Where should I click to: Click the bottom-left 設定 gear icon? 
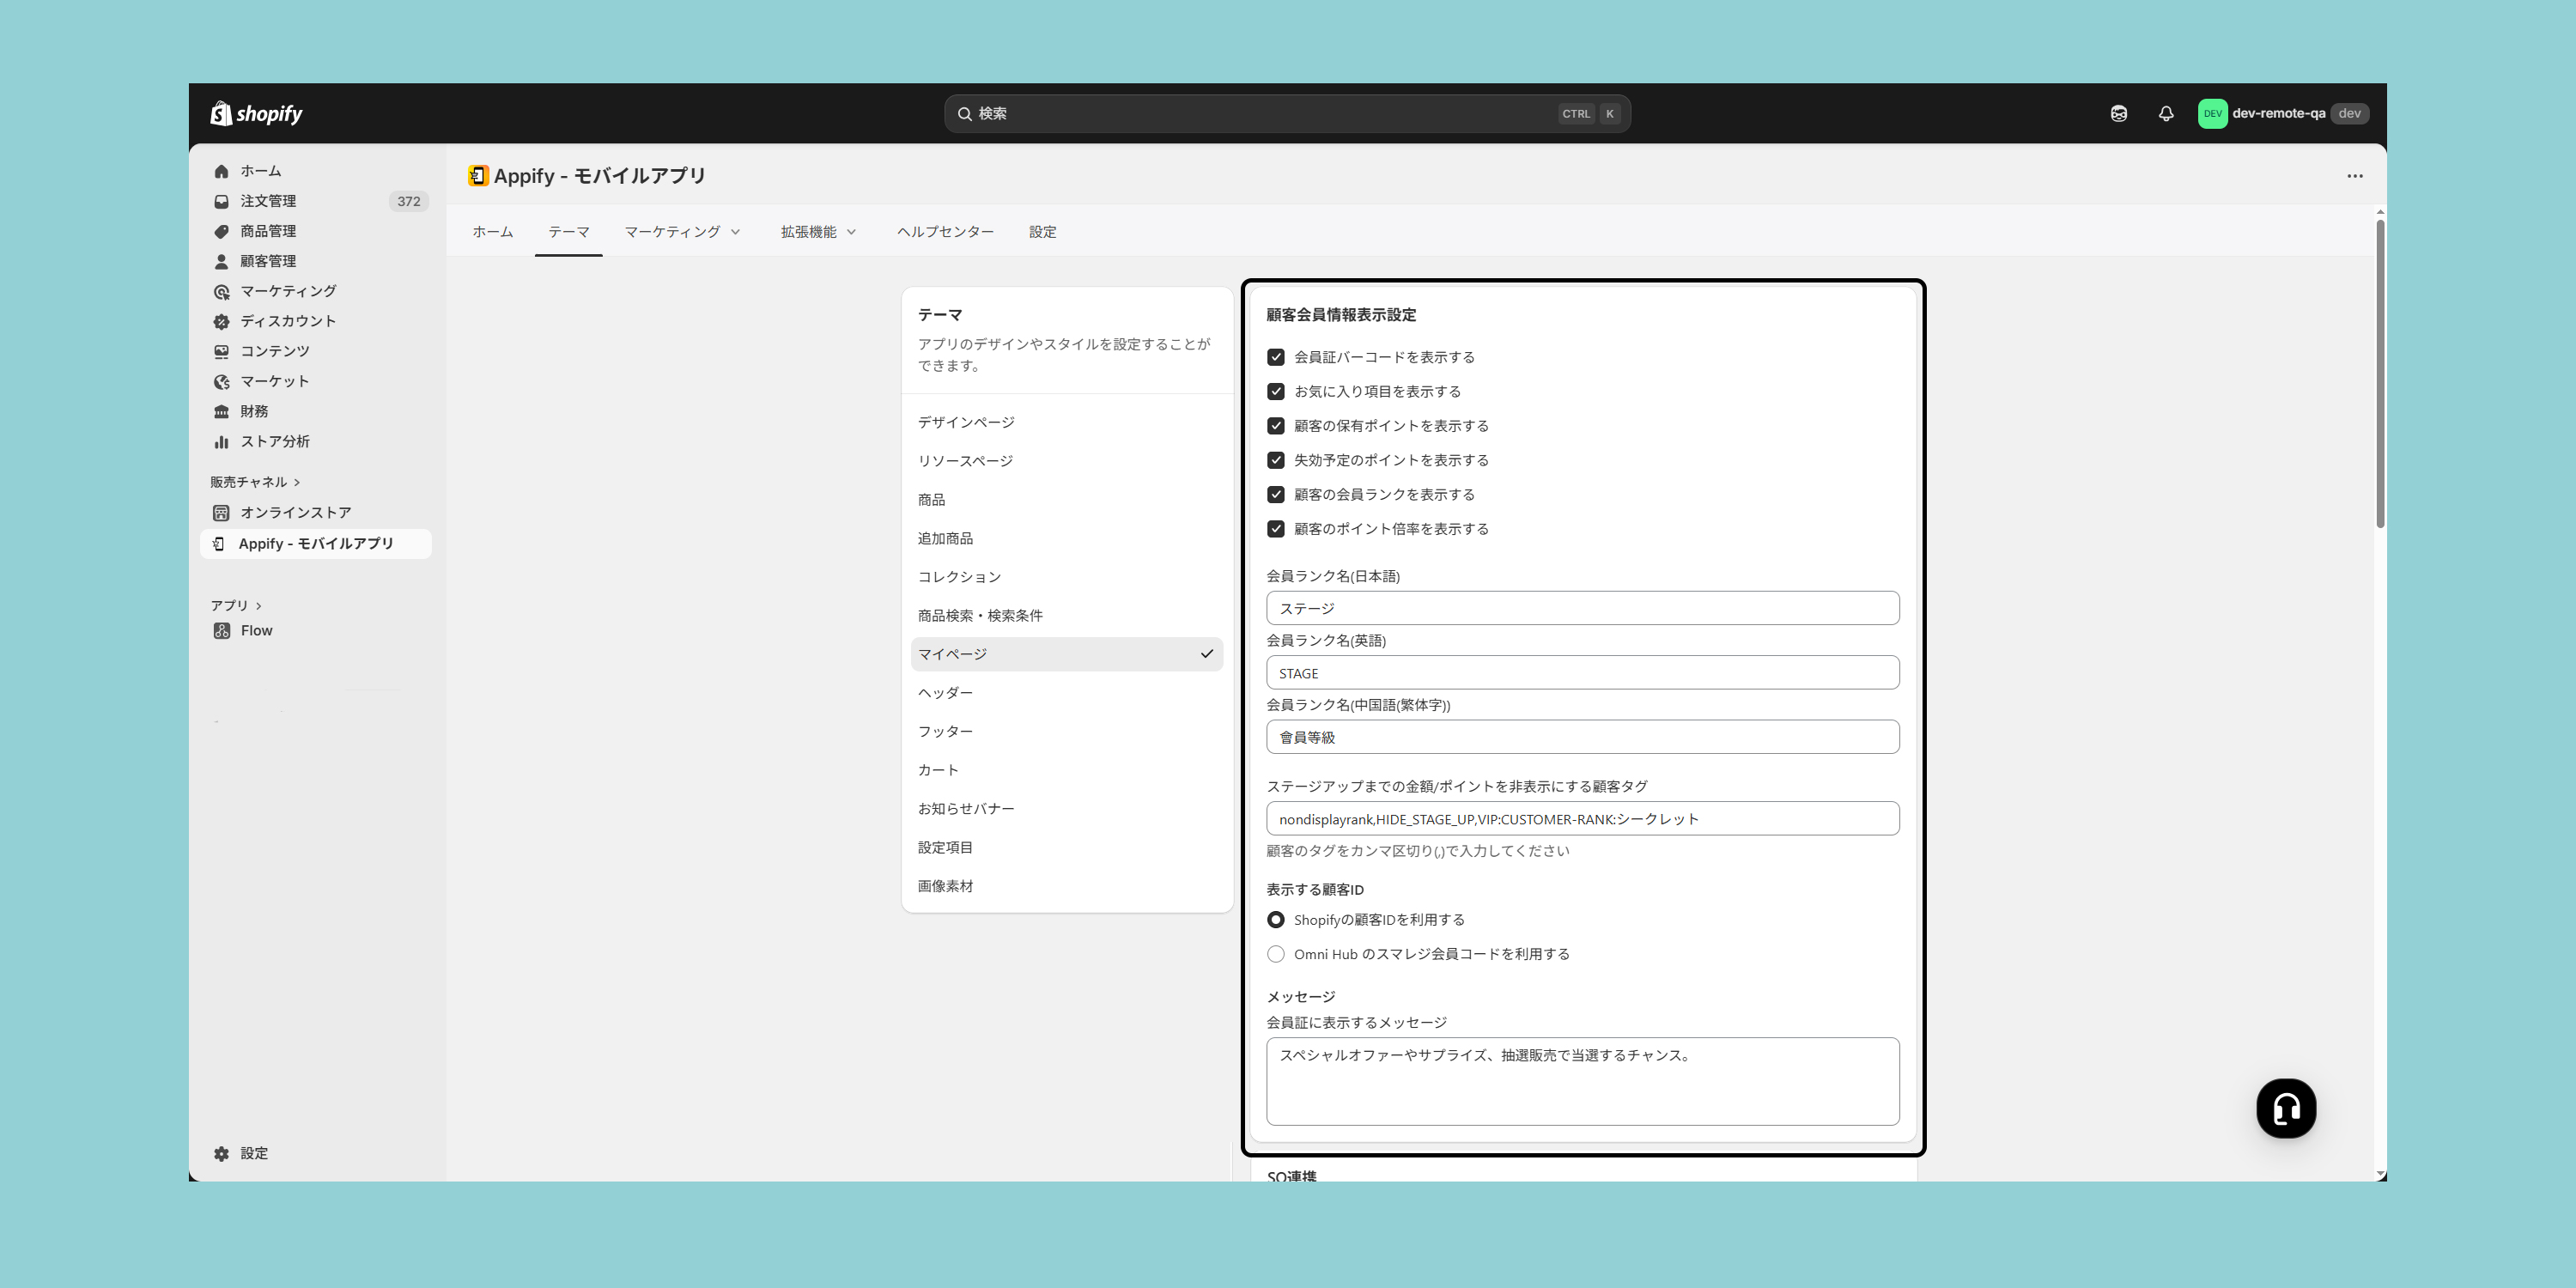point(222,1153)
